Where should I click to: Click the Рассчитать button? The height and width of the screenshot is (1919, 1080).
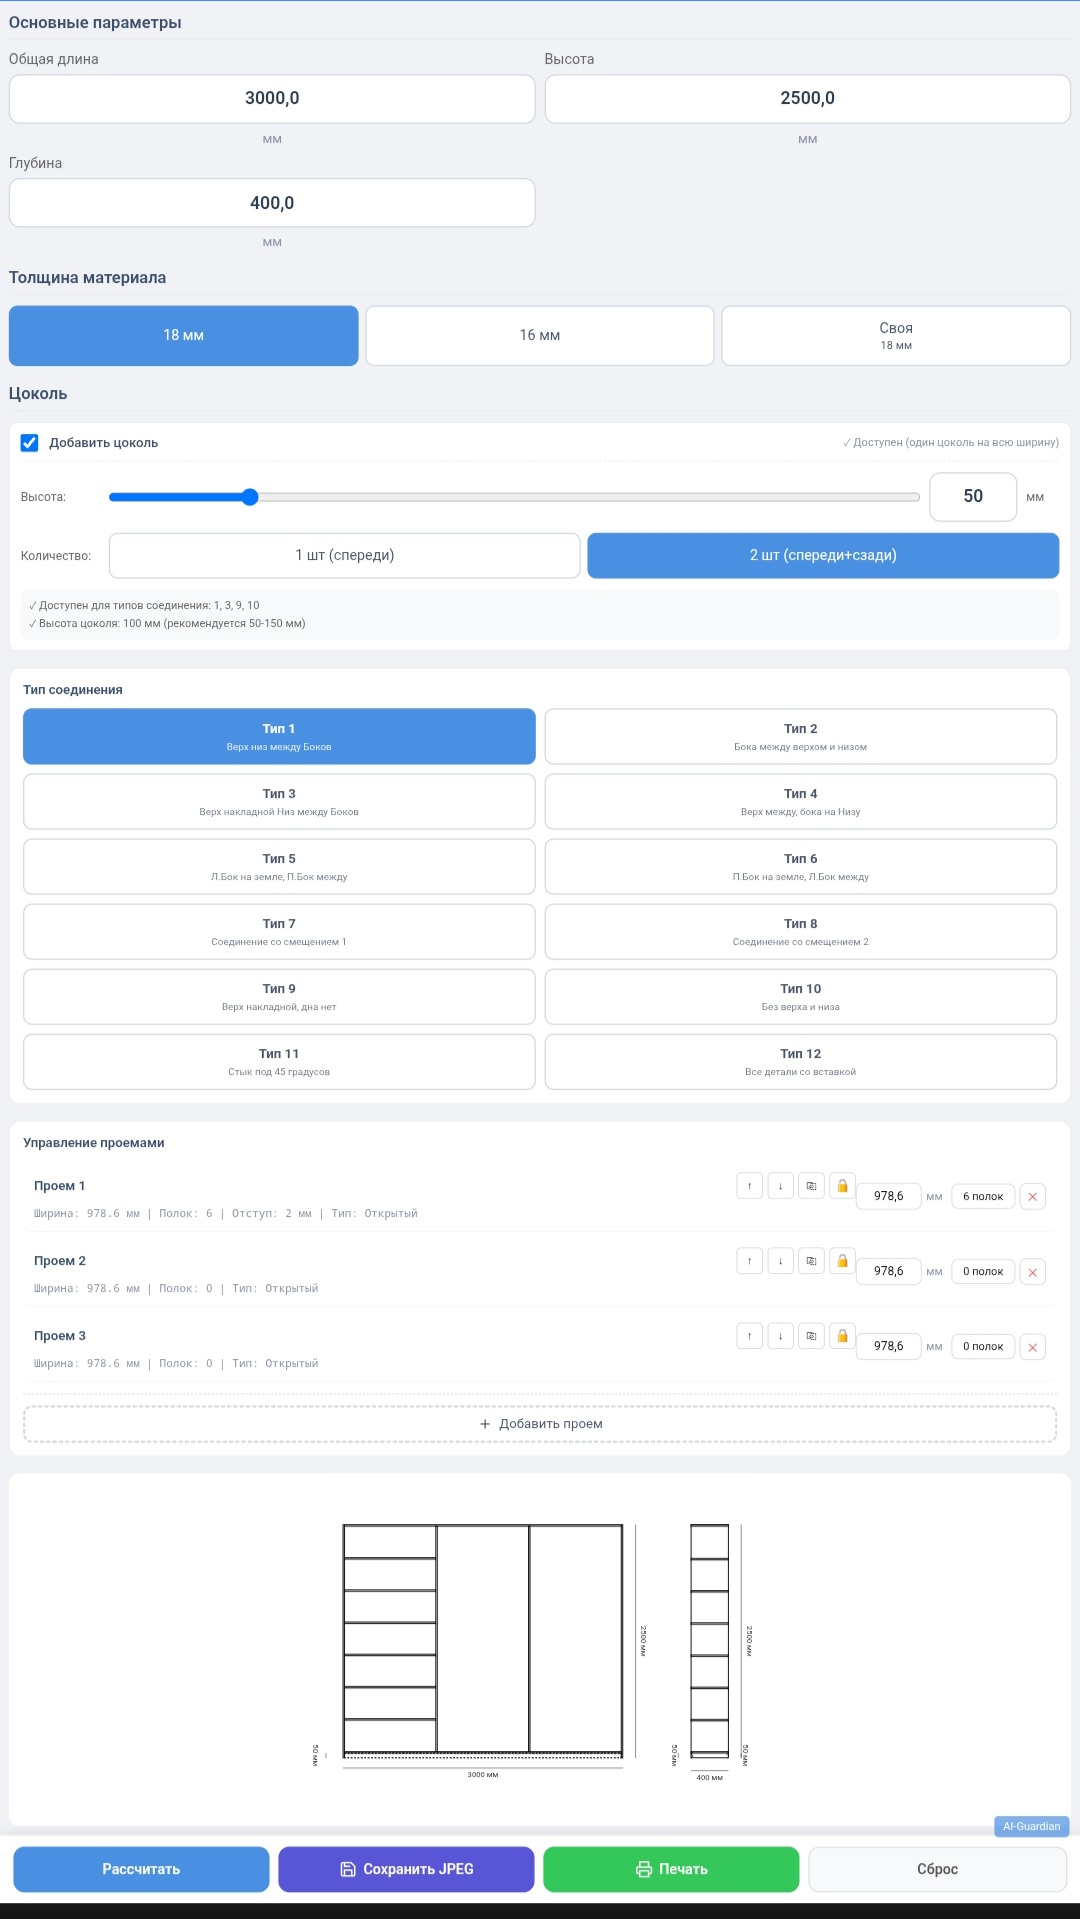click(x=141, y=1869)
